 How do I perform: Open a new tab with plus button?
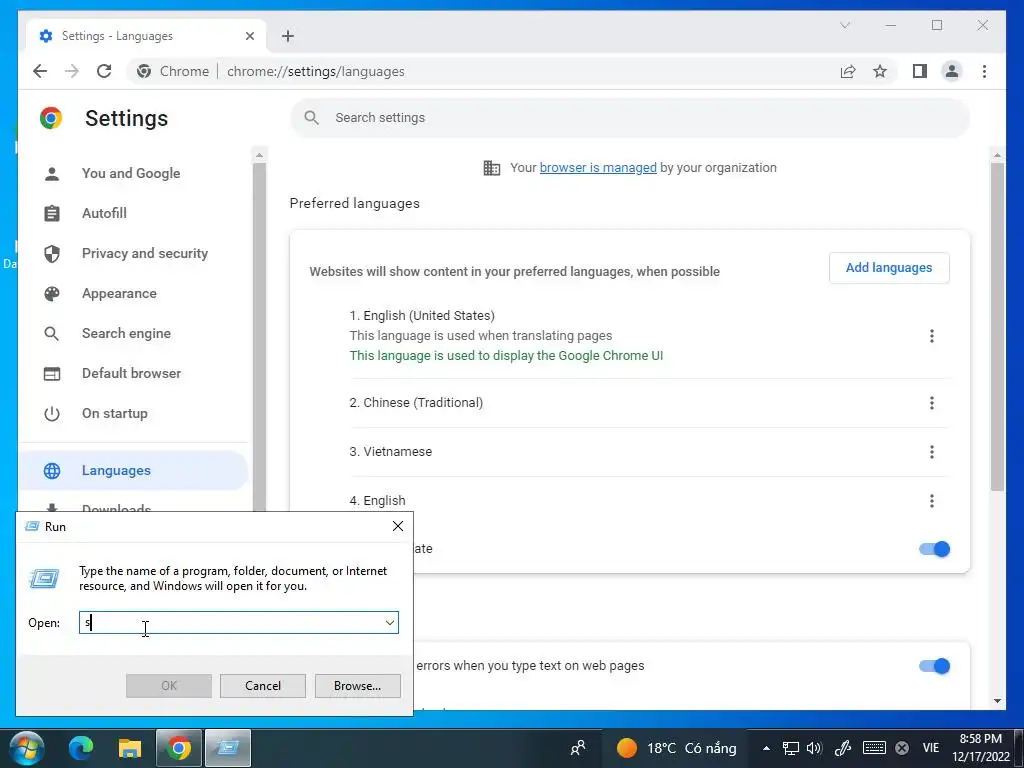288,36
